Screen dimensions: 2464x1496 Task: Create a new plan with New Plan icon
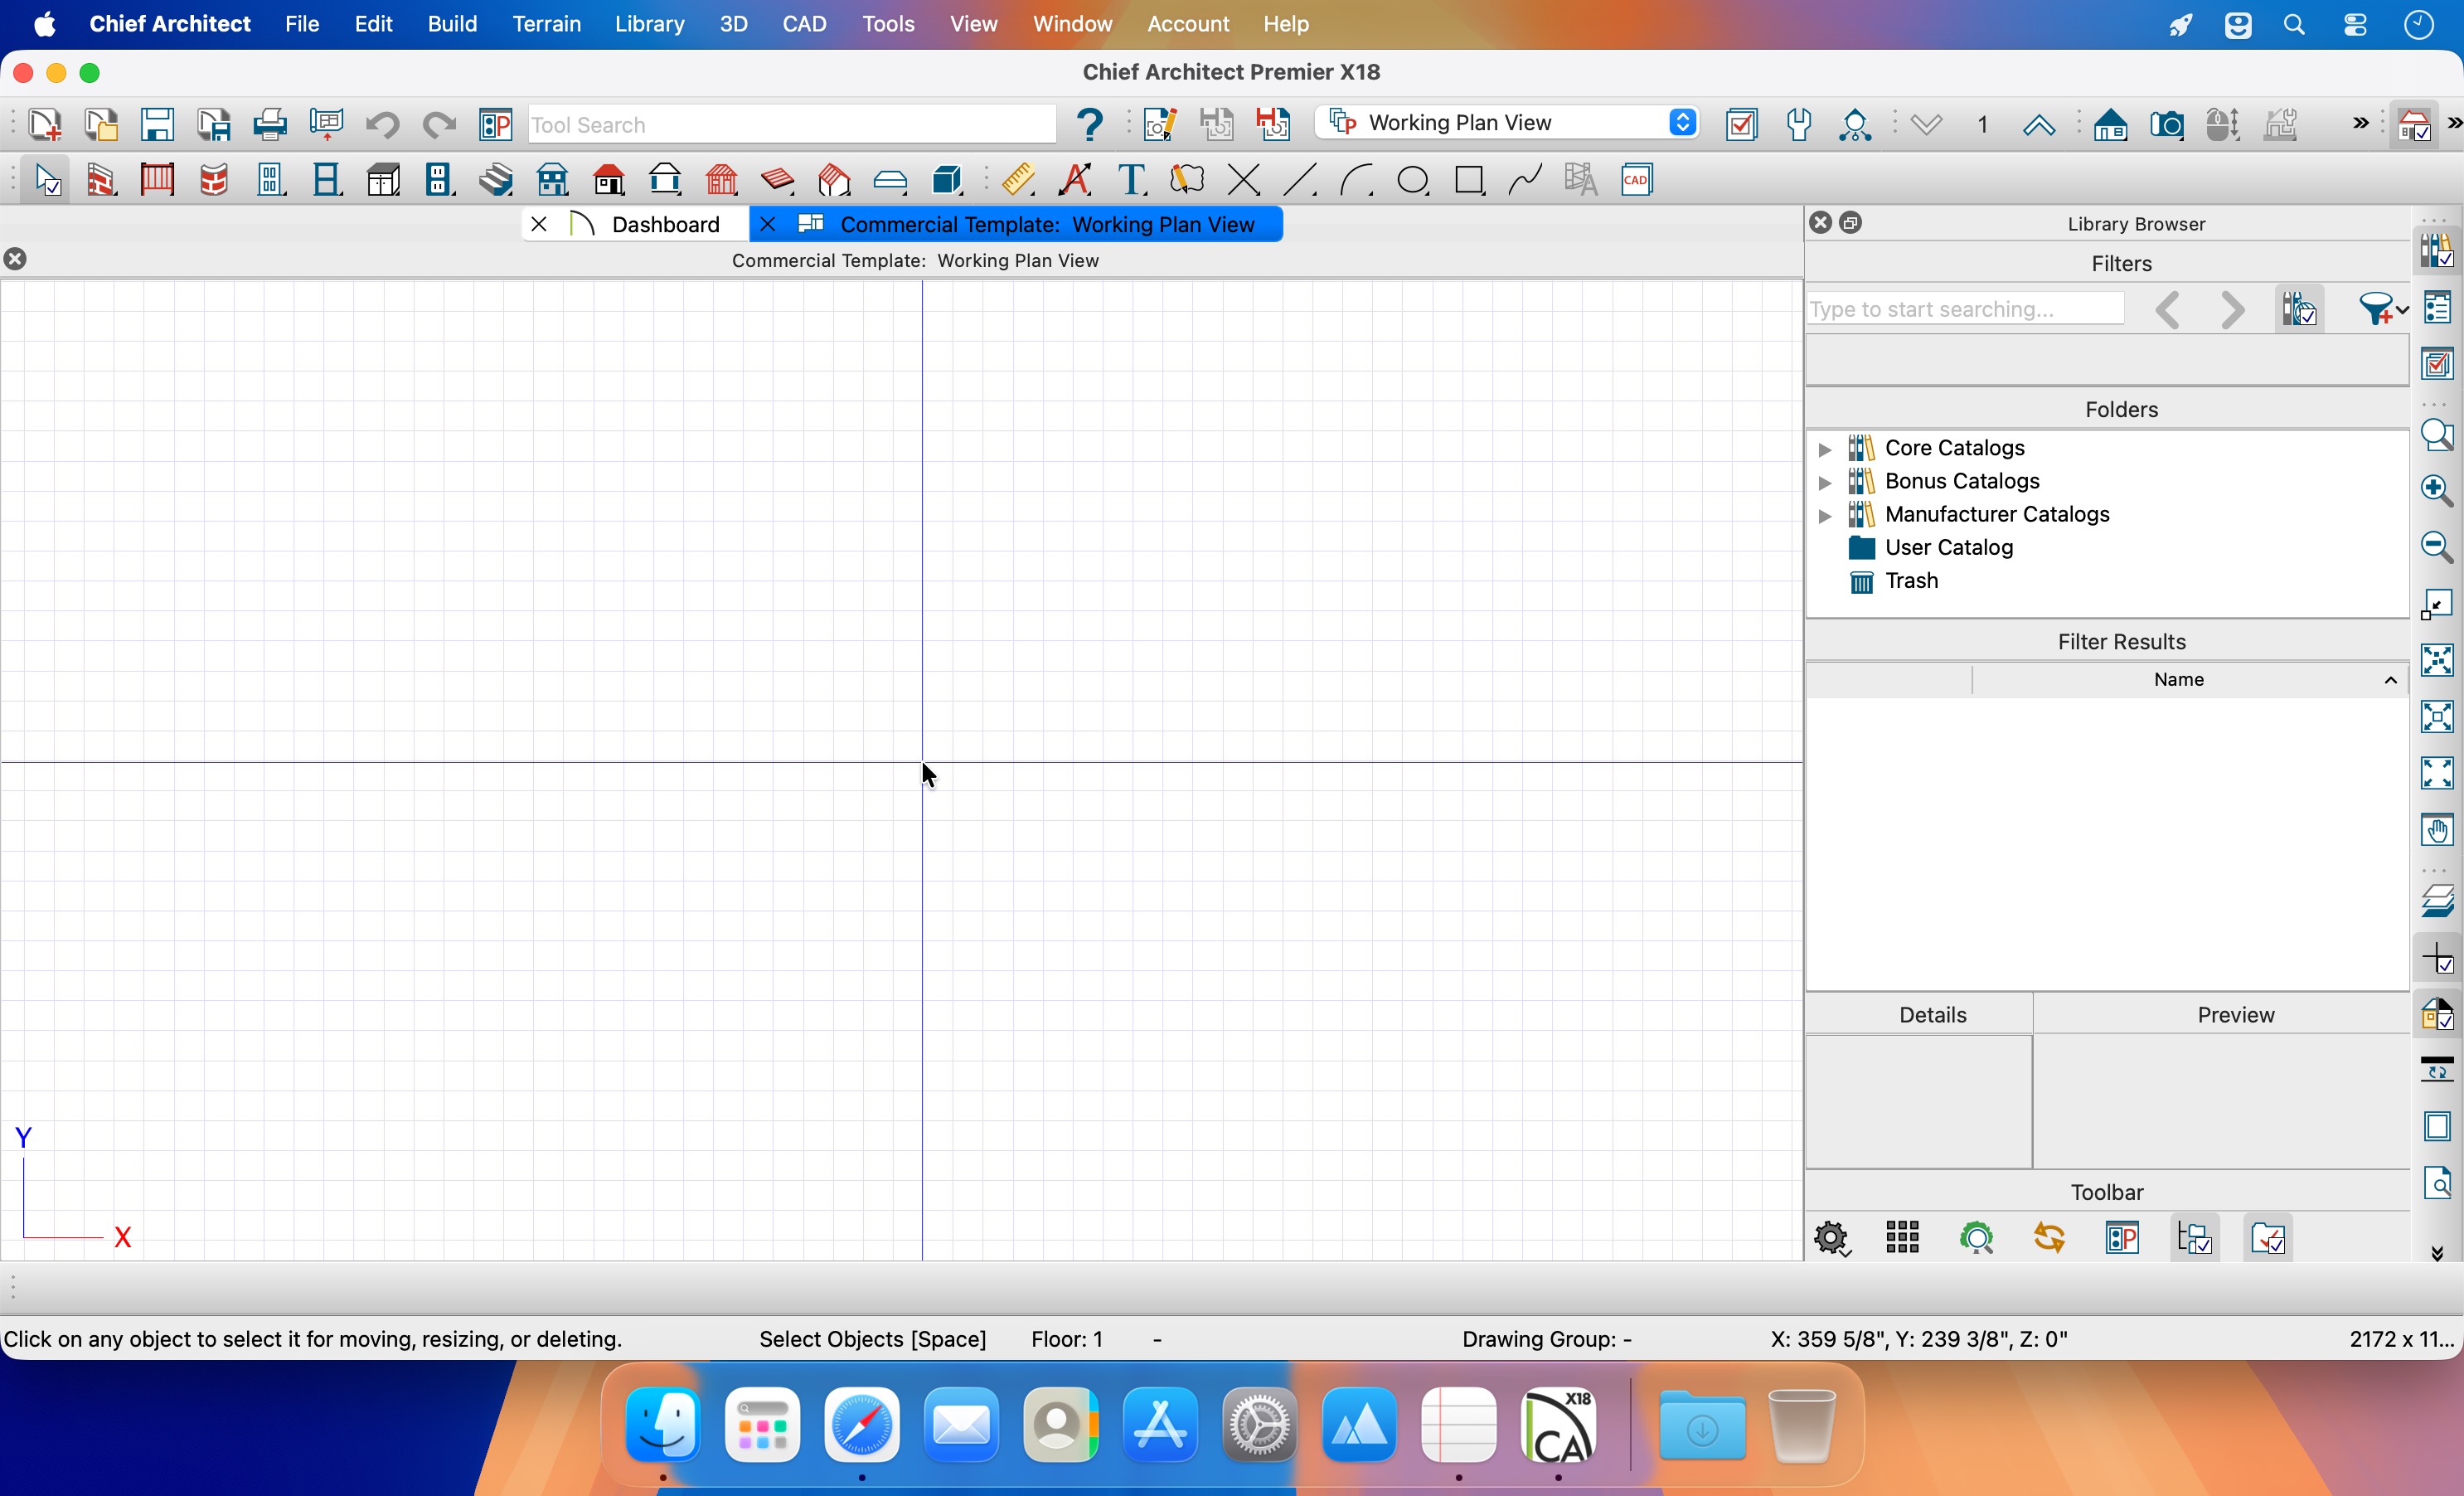[x=44, y=124]
